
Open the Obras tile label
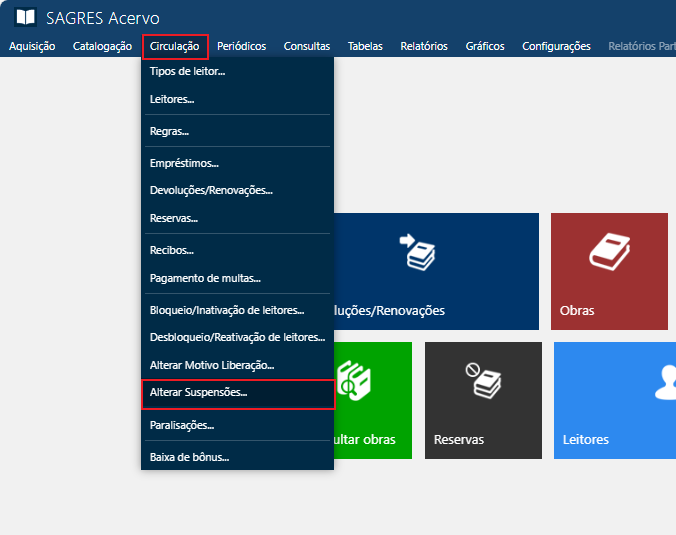point(577,310)
